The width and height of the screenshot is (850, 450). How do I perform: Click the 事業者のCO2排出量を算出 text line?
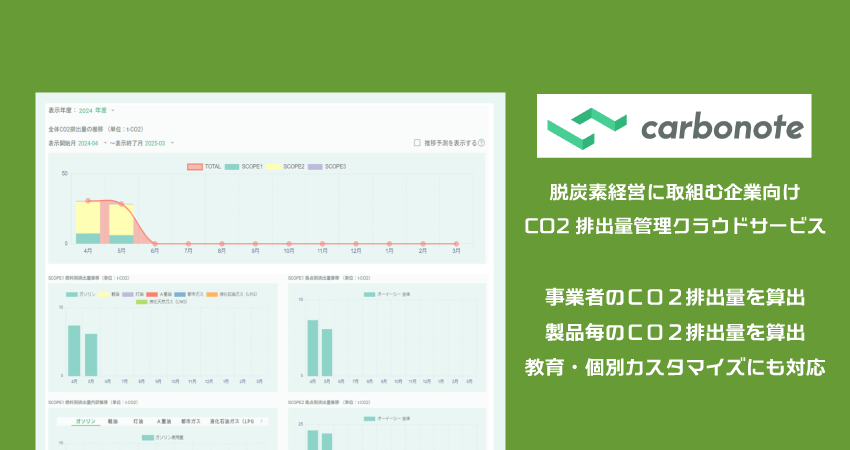(x=675, y=298)
